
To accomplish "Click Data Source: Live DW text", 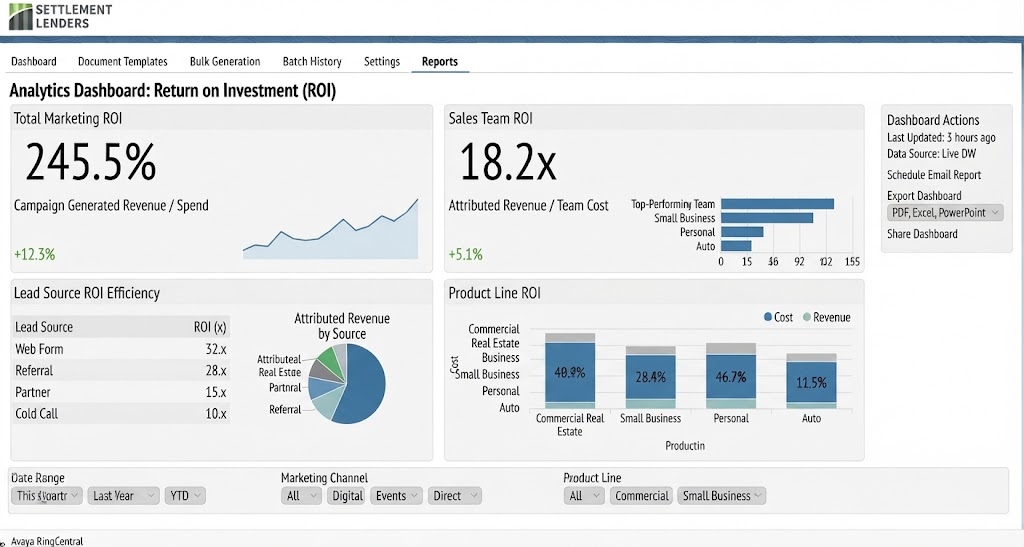I will pyautogui.click(x=932, y=154).
